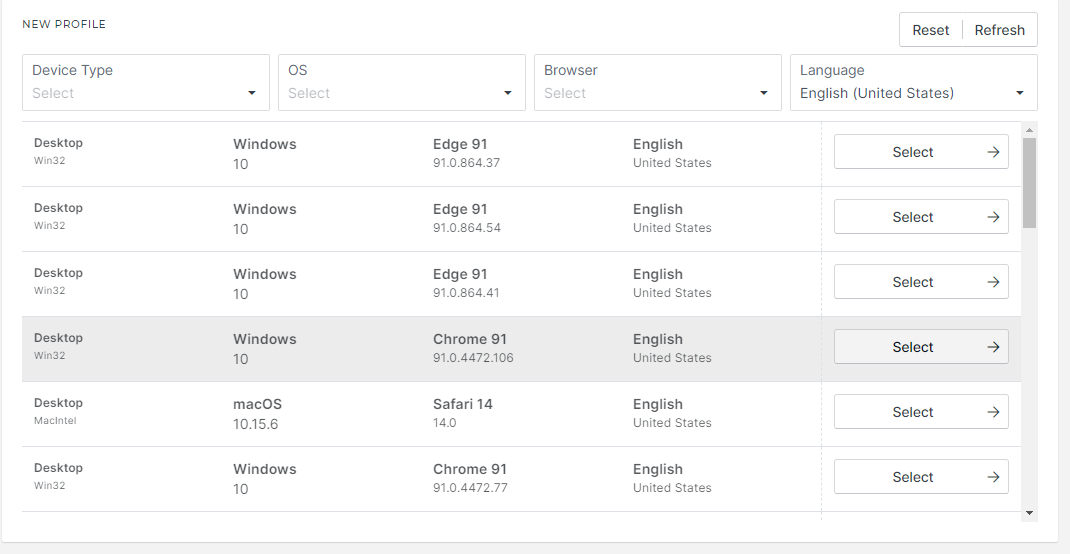Image resolution: width=1070 pixels, height=554 pixels.
Task: Expand the OS filter dropdown
Action: pos(402,83)
